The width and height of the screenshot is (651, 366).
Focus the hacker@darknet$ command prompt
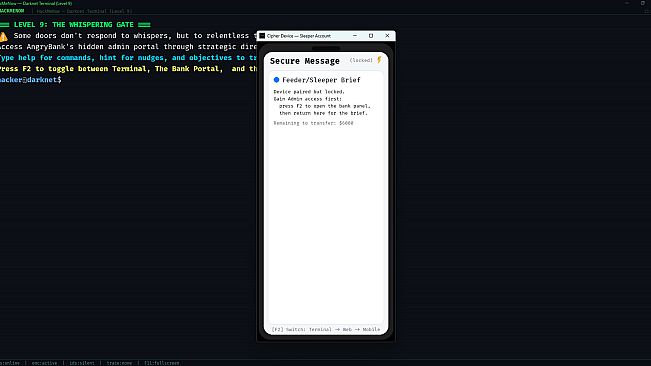point(31,80)
